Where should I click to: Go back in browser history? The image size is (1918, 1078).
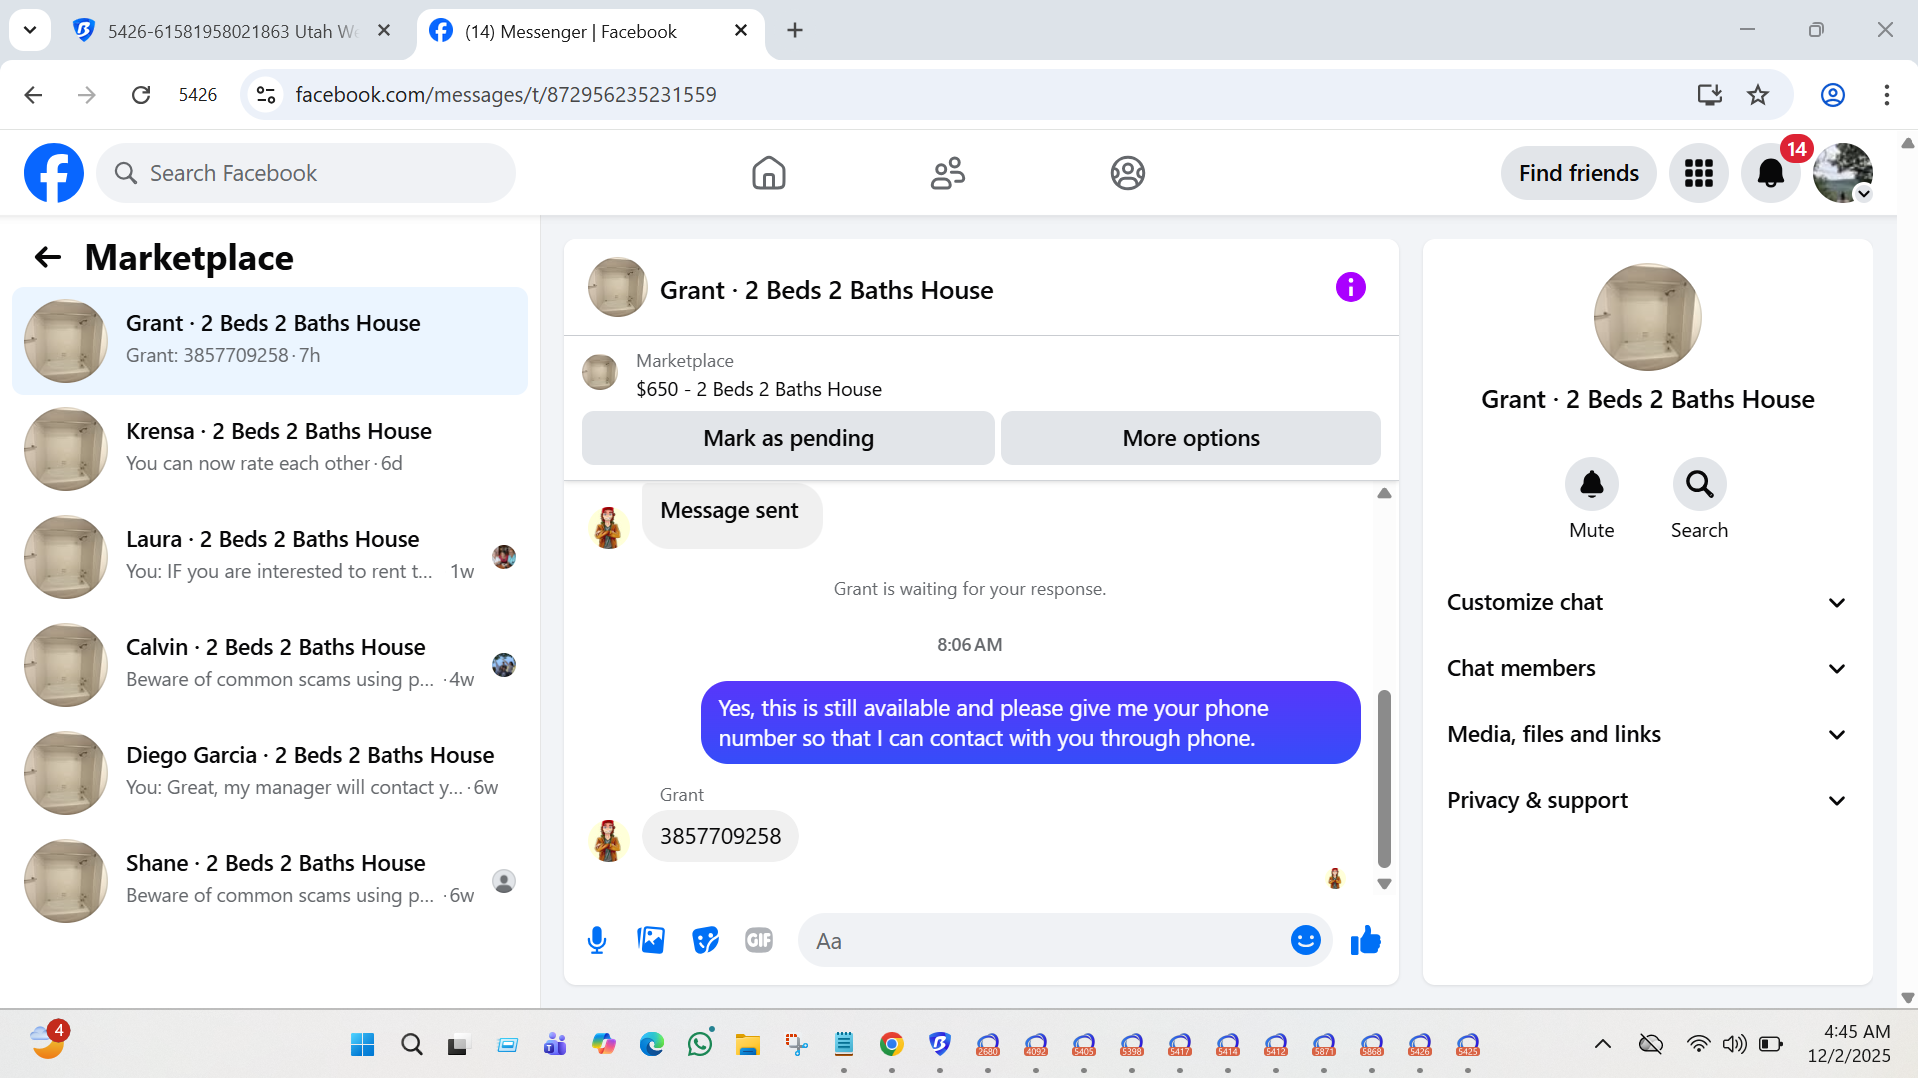click(x=33, y=94)
